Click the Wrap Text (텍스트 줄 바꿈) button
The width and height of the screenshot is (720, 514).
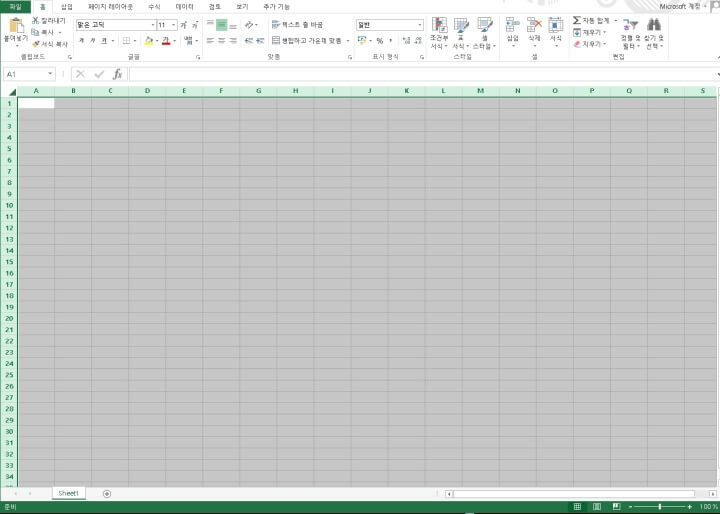coord(297,25)
